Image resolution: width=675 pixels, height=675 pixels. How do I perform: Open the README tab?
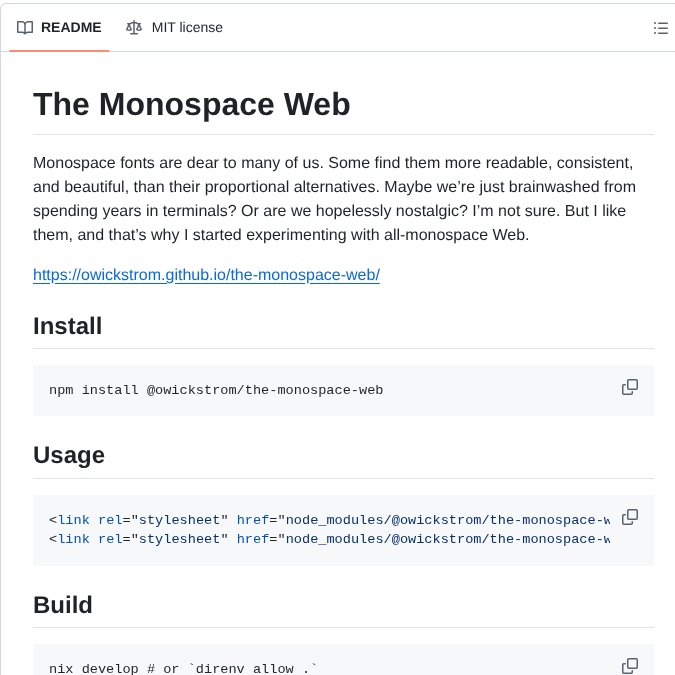click(x=59, y=28)
